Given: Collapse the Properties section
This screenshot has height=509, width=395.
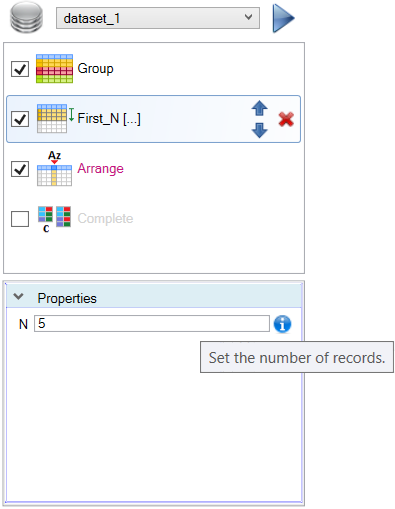Looking at the screenshot, I should click(x=18, y=296).
